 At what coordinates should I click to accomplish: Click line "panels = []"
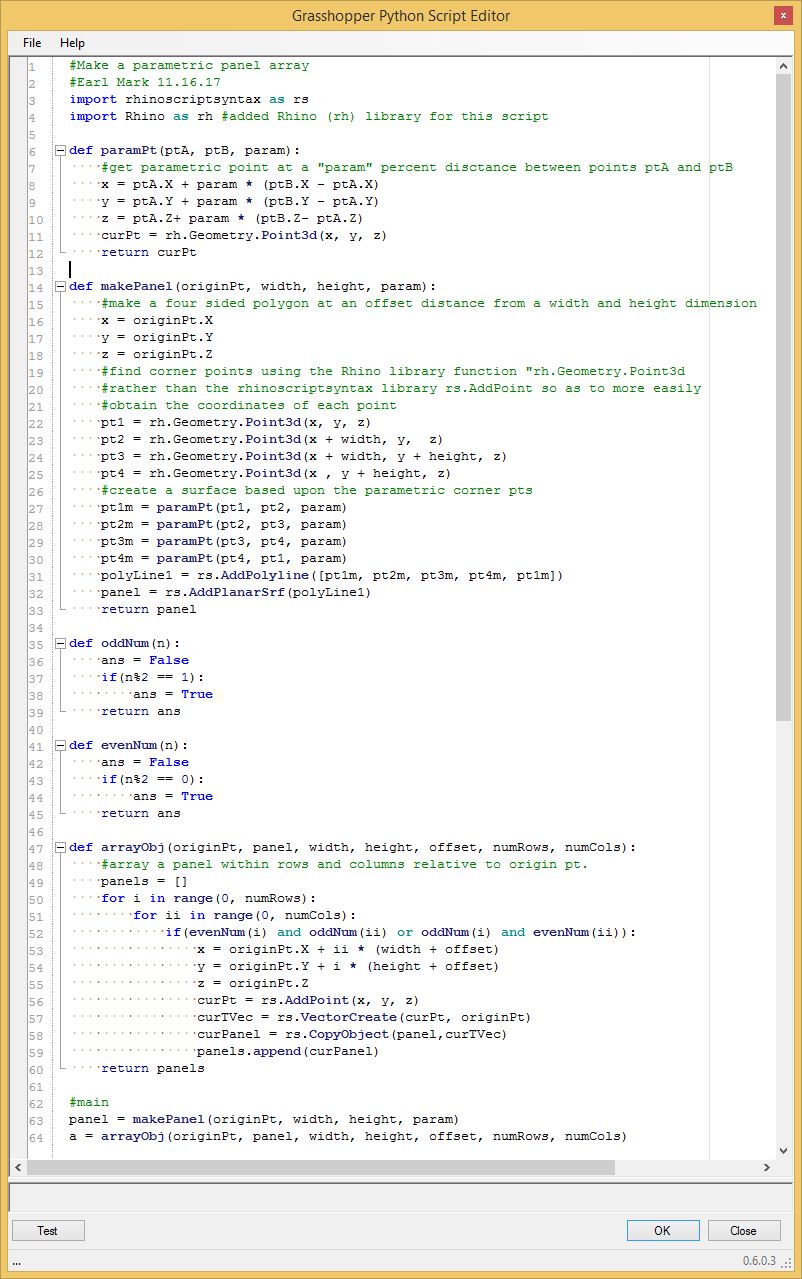pos(145,881)
